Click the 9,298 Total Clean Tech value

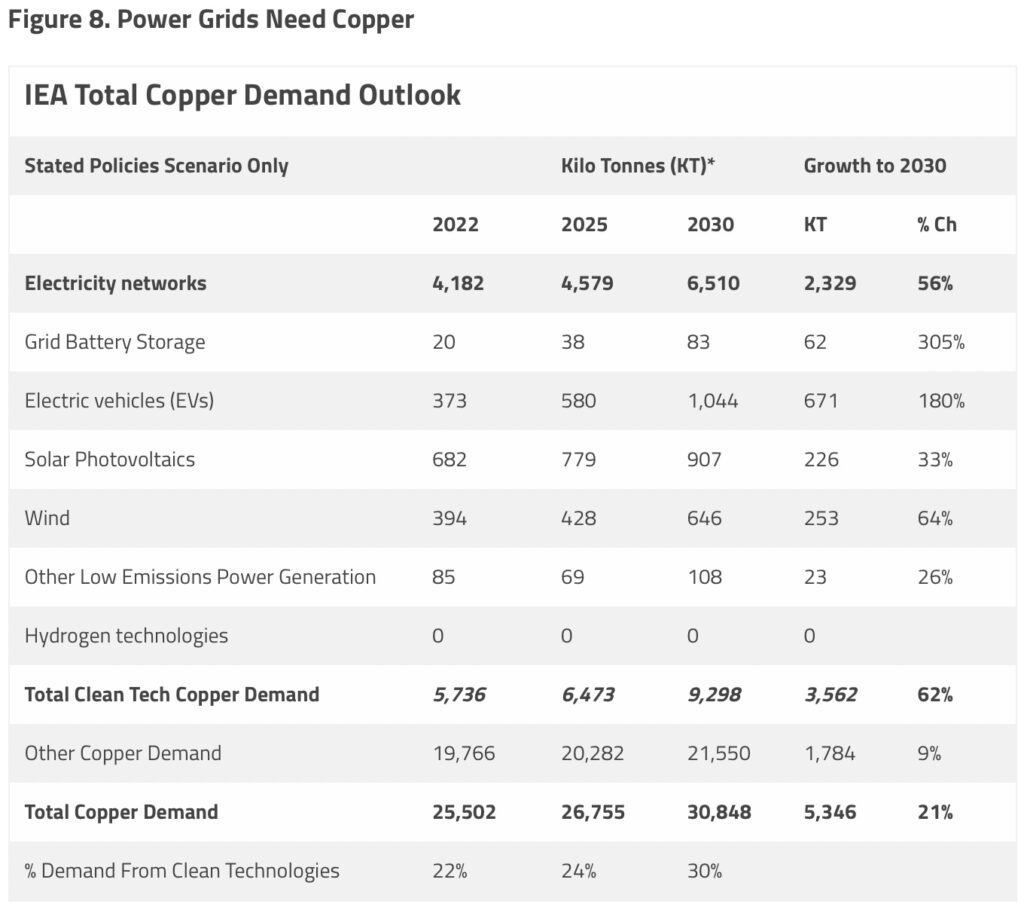point(714,694)
